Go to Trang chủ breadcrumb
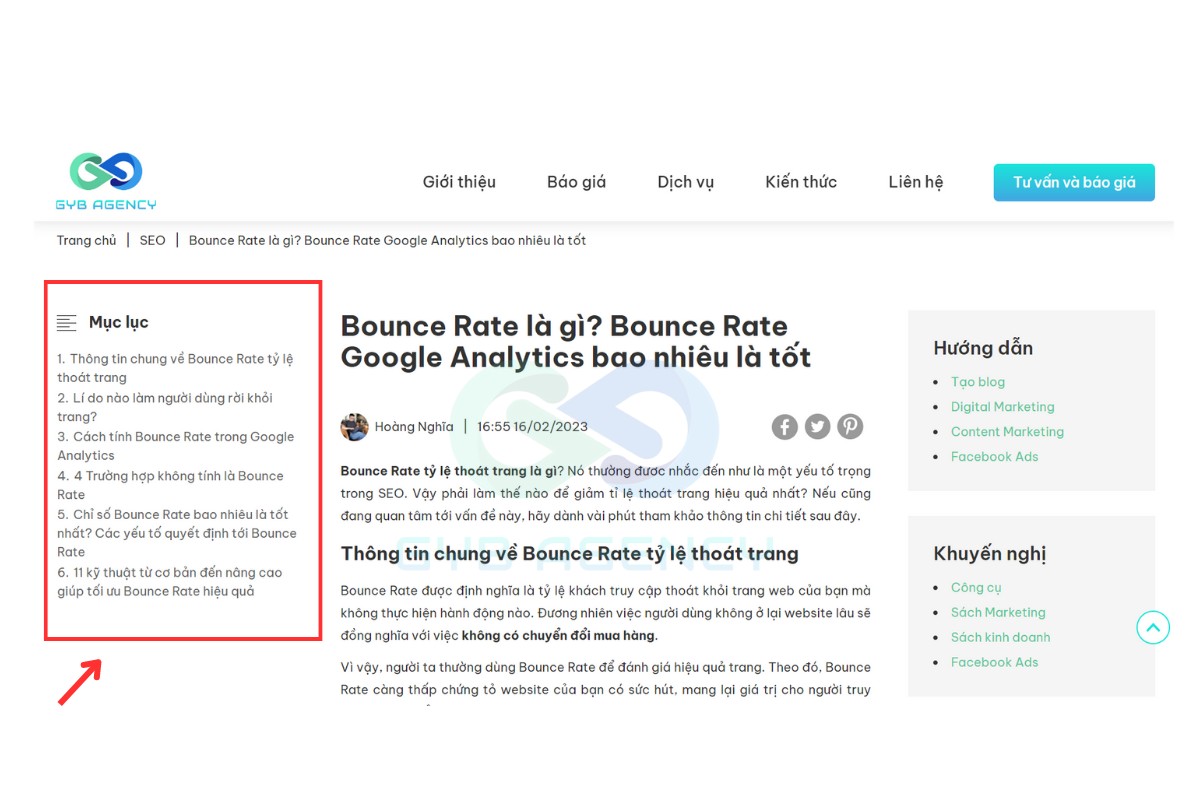The image size is (1200, 800). pos(87,241)
